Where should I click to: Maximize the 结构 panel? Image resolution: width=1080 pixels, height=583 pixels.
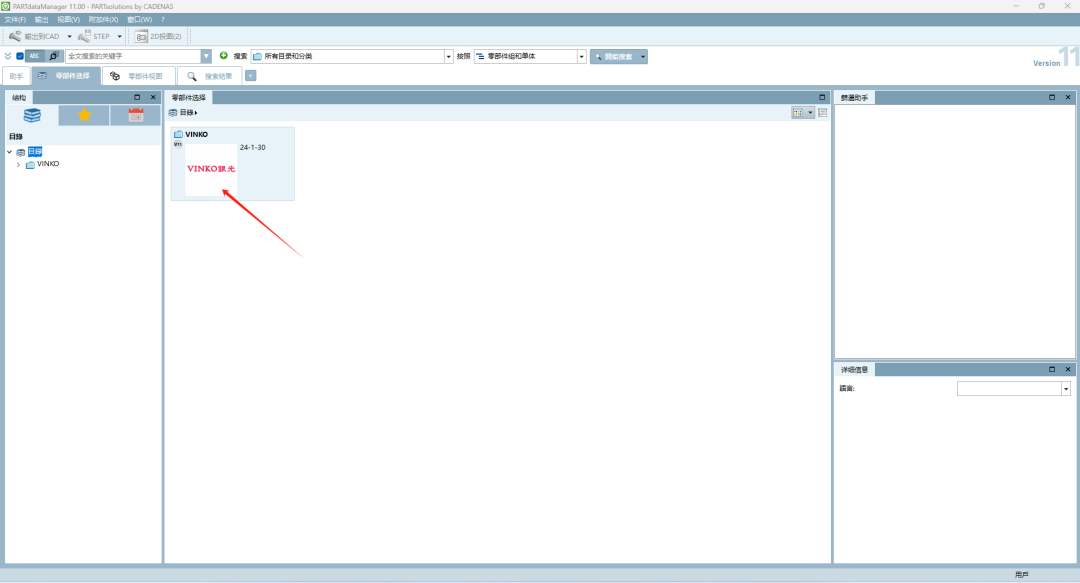(x=137, y=97)
